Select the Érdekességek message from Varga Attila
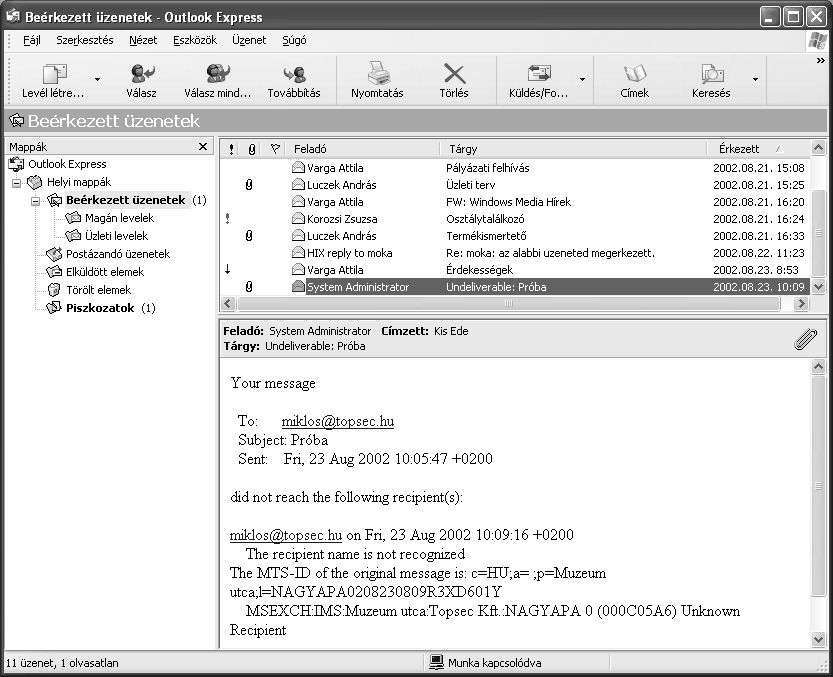Screen dimensions: 833x677 515,270
